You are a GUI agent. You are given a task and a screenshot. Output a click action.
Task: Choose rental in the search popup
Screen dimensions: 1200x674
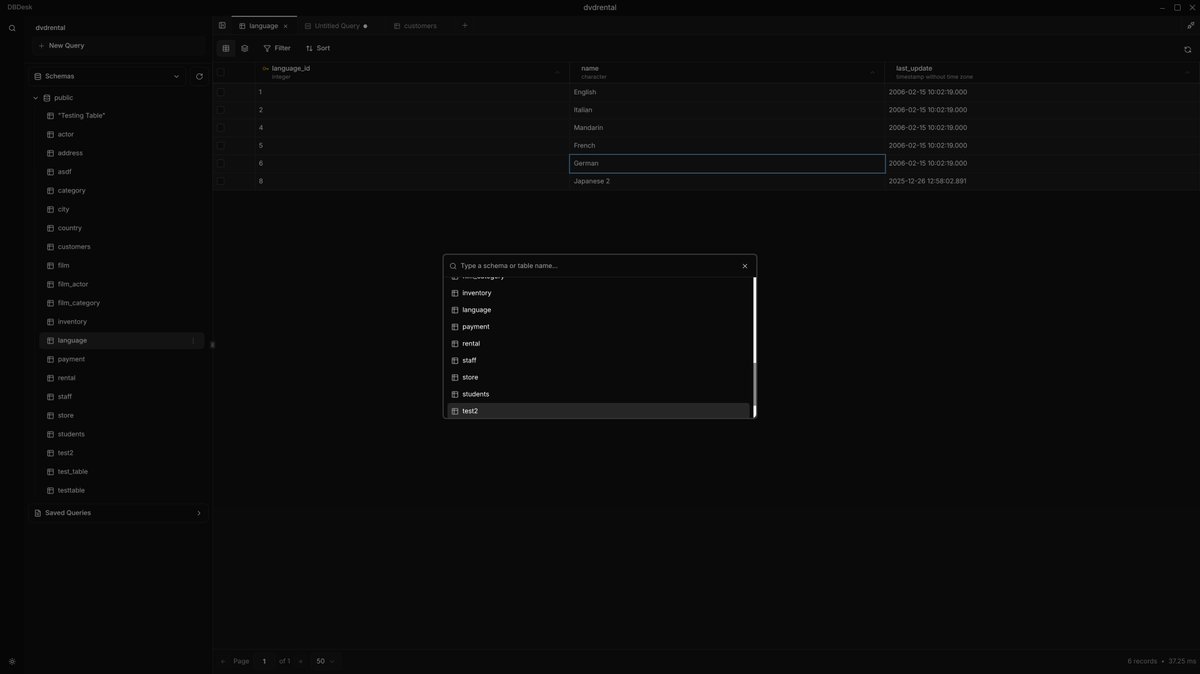598,344
